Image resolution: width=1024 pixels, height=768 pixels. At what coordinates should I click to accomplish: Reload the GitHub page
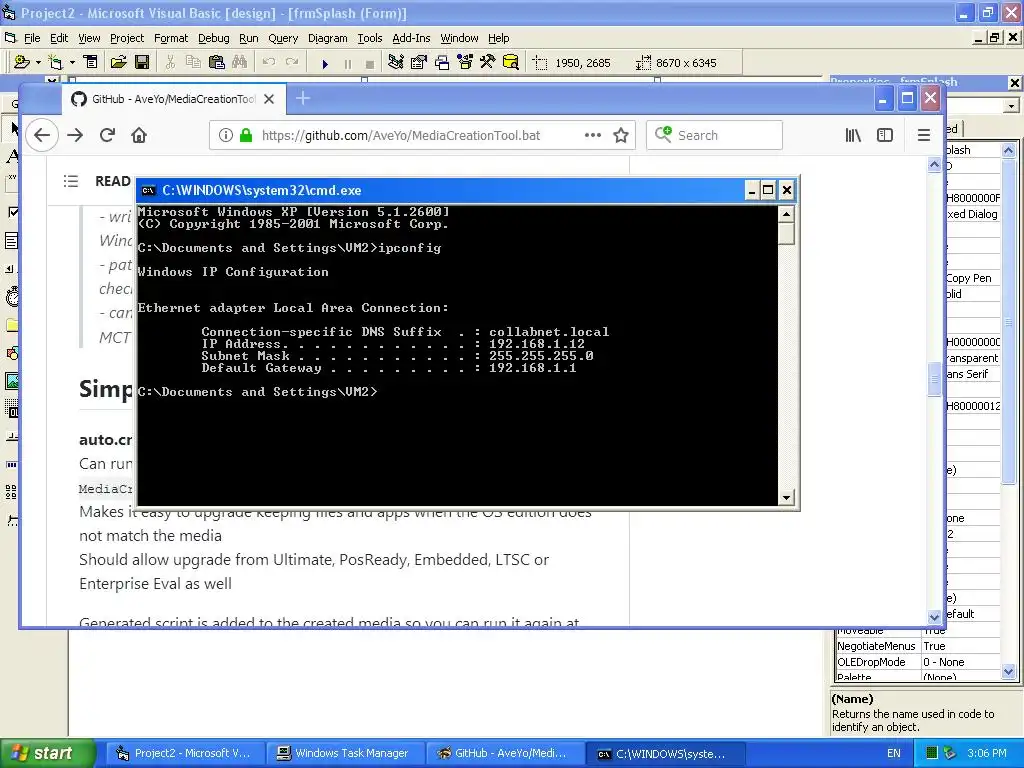(107, 135)
